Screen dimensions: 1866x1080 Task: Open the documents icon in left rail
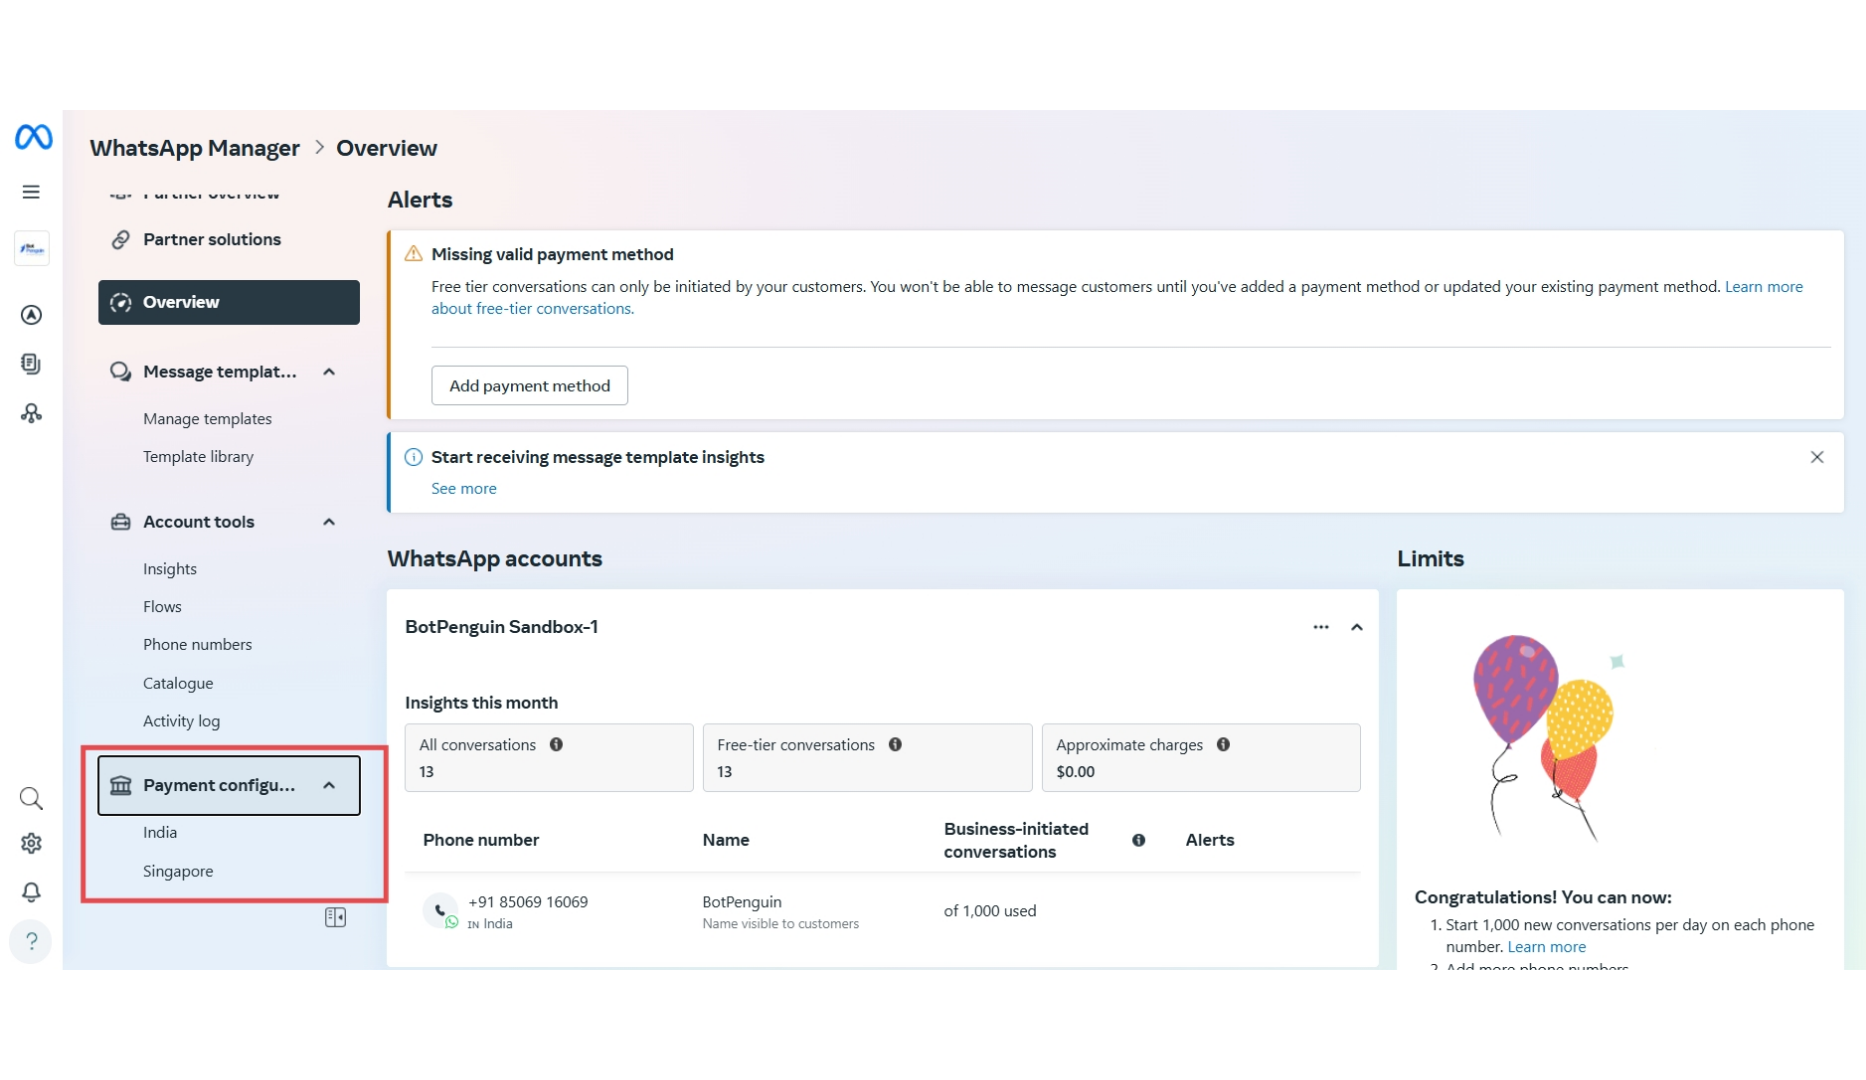click(31, 364)
